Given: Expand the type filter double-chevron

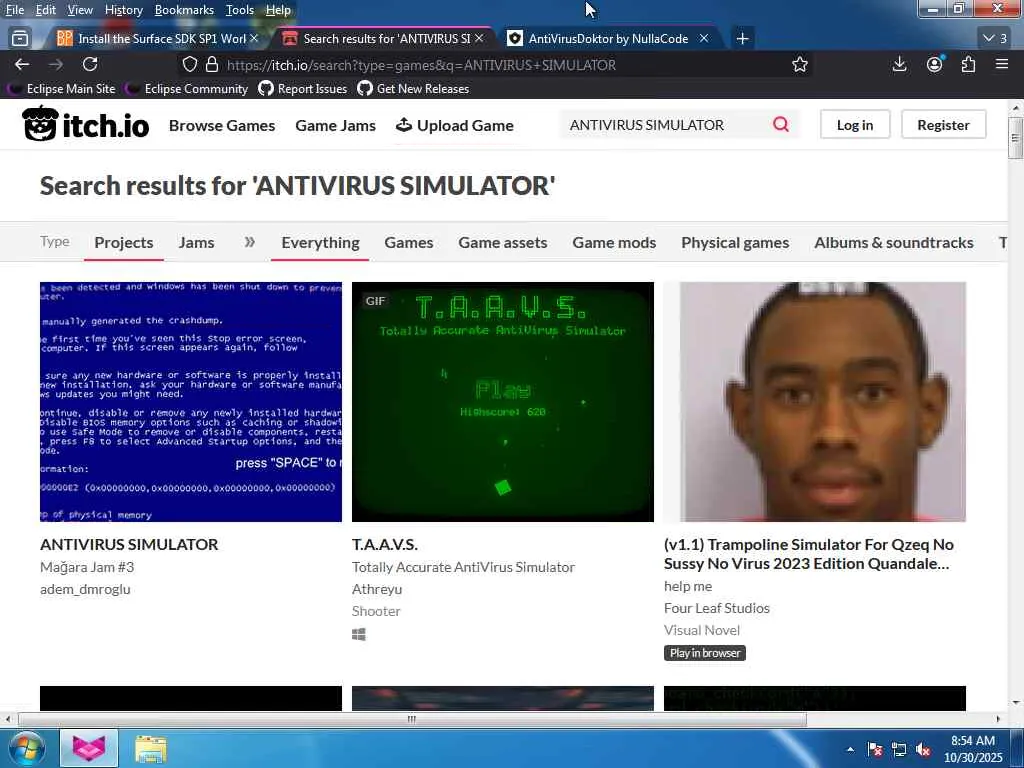Looking at the screenshot, I should [249, 242].
